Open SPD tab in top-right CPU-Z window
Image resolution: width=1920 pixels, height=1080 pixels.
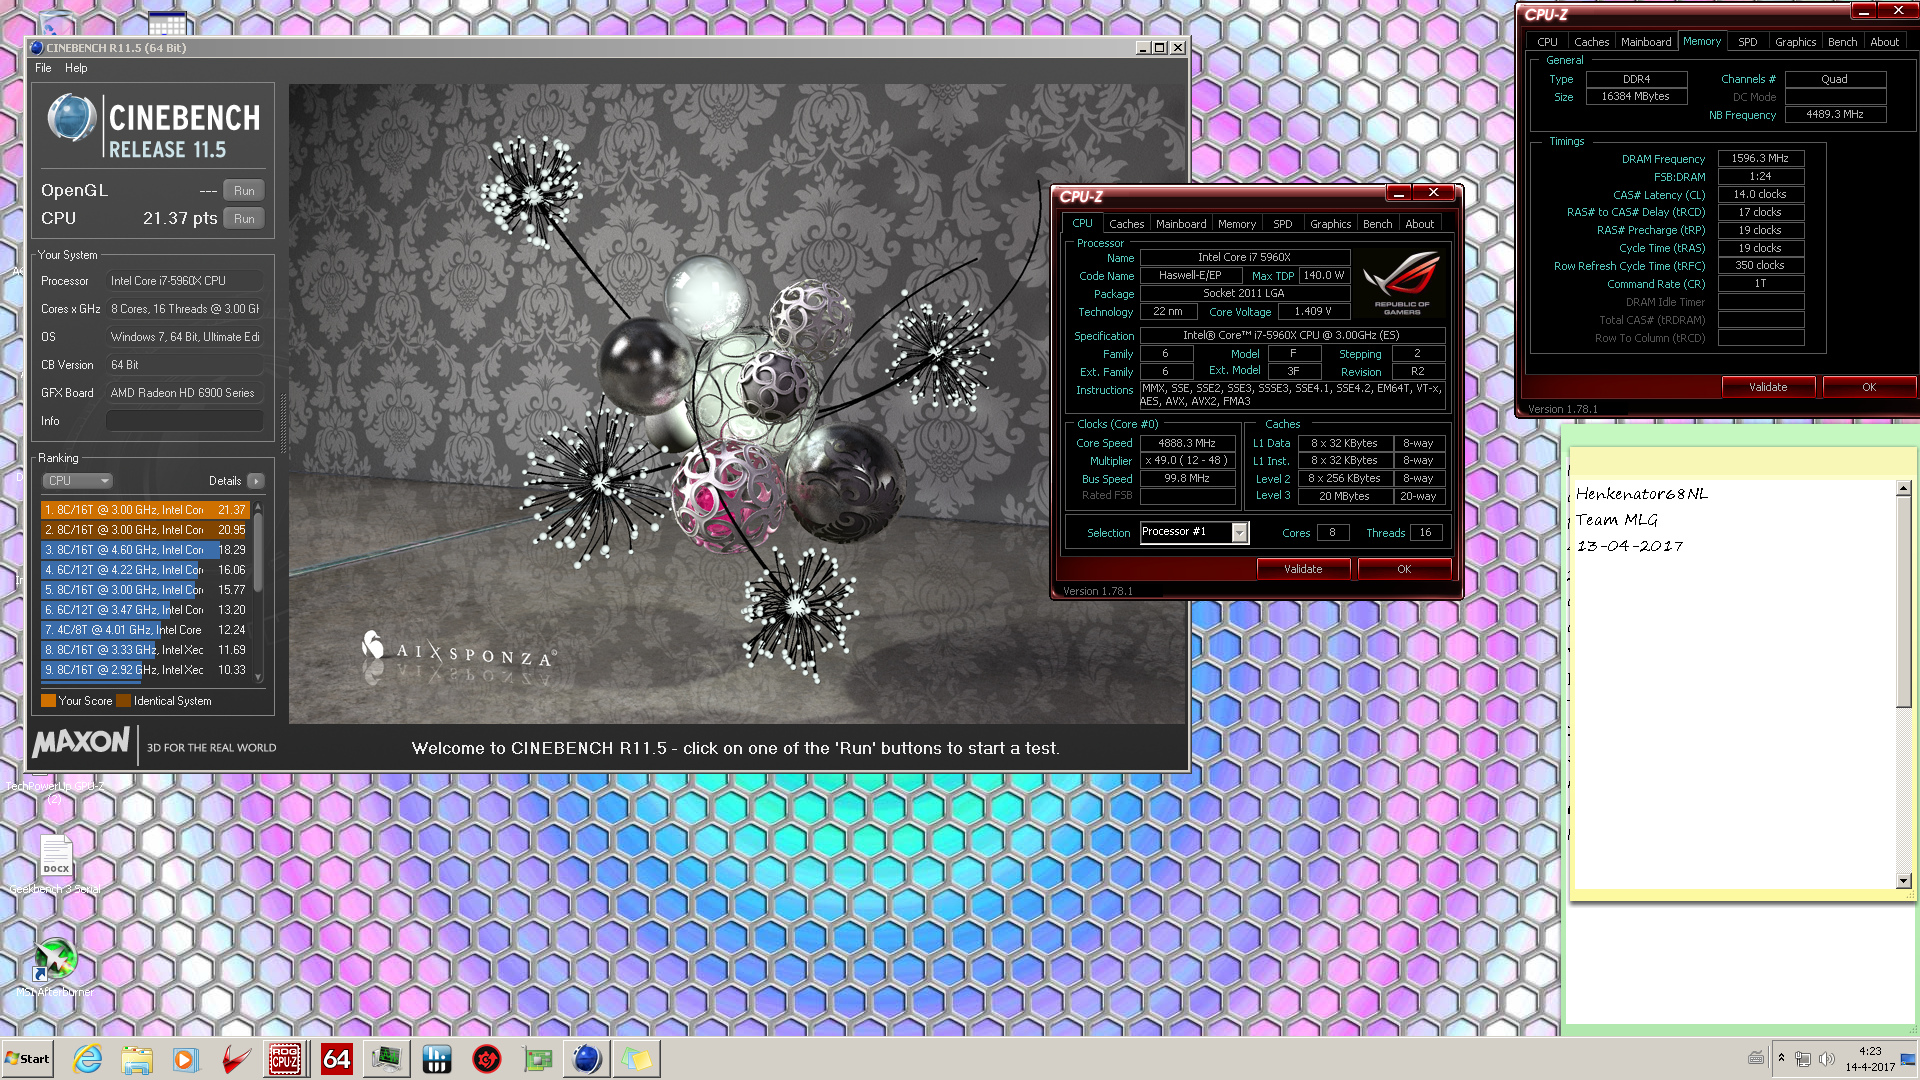click(x=1748, y=42)
